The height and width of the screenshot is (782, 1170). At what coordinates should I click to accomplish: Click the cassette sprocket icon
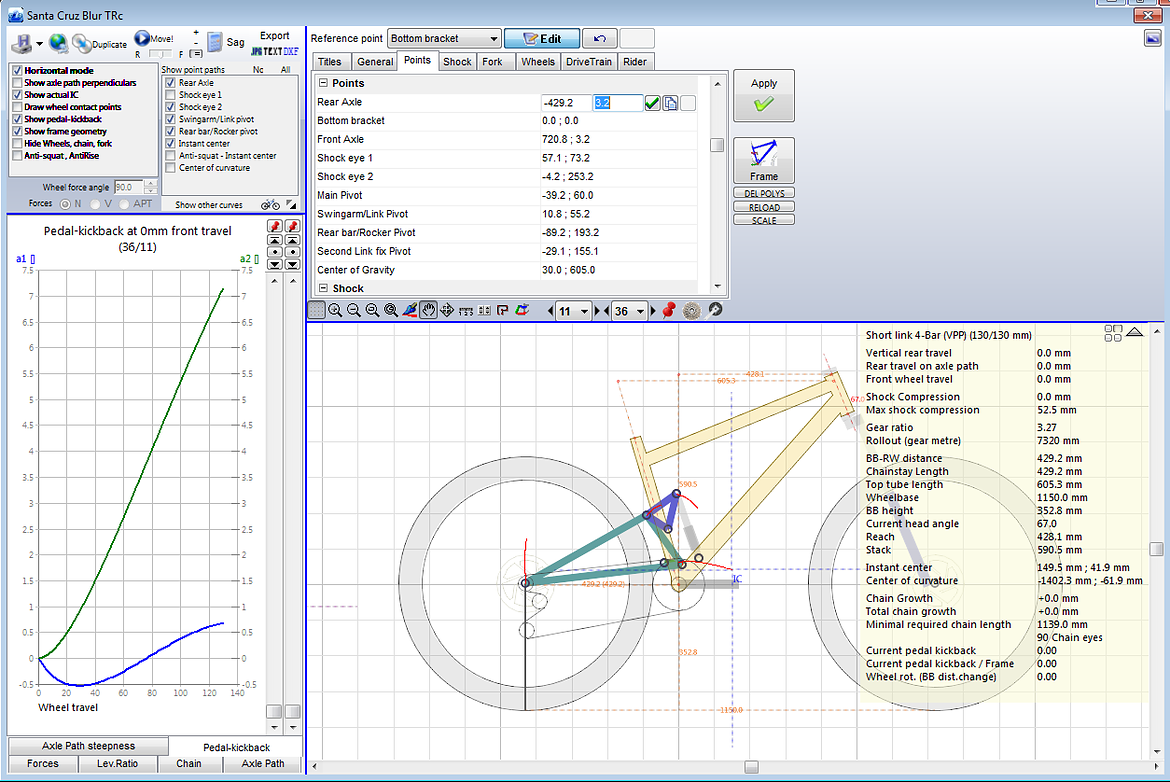pos(692,310)
